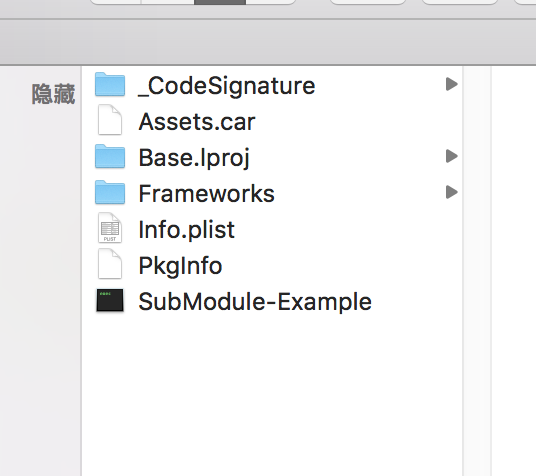
Task: Click empty space below SubModule-Example in list
Action: coord(272,393)
